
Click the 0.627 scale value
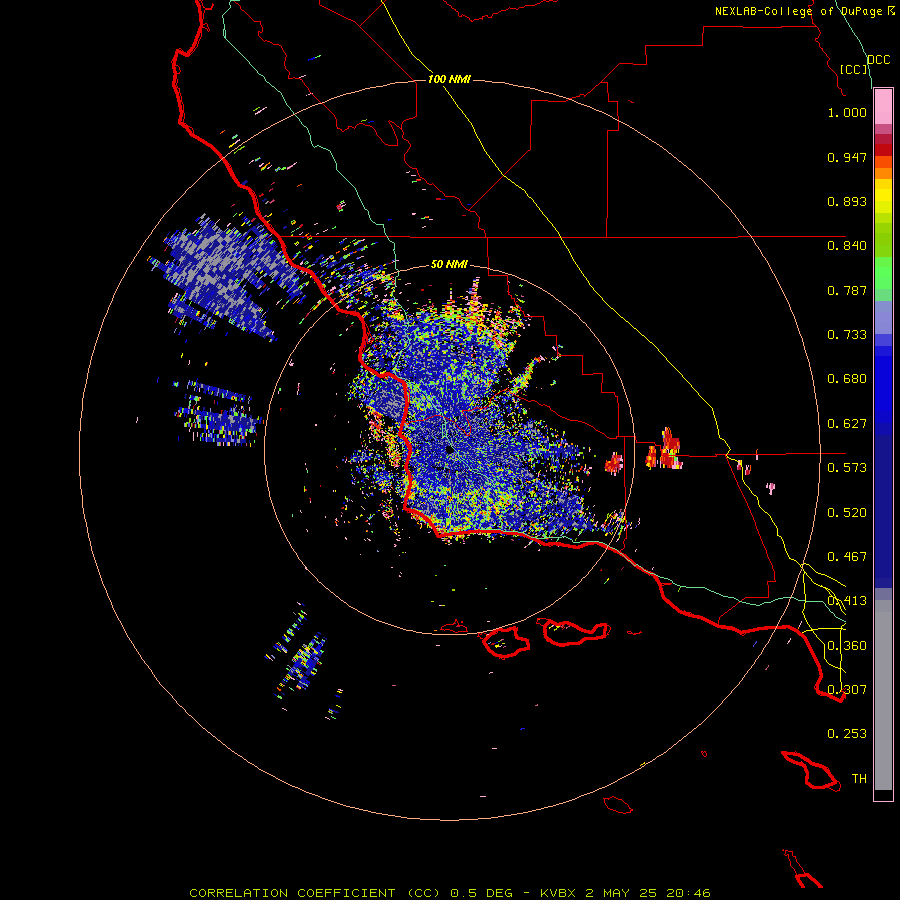point(847,424)
